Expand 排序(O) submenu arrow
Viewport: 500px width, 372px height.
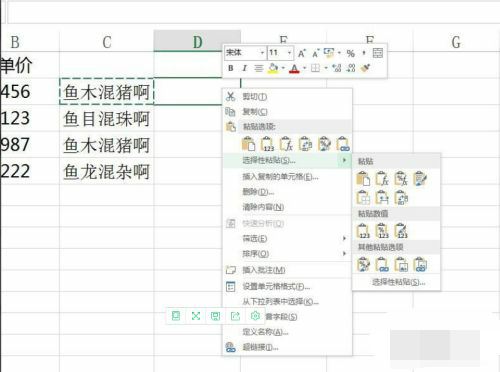(344, 254)
